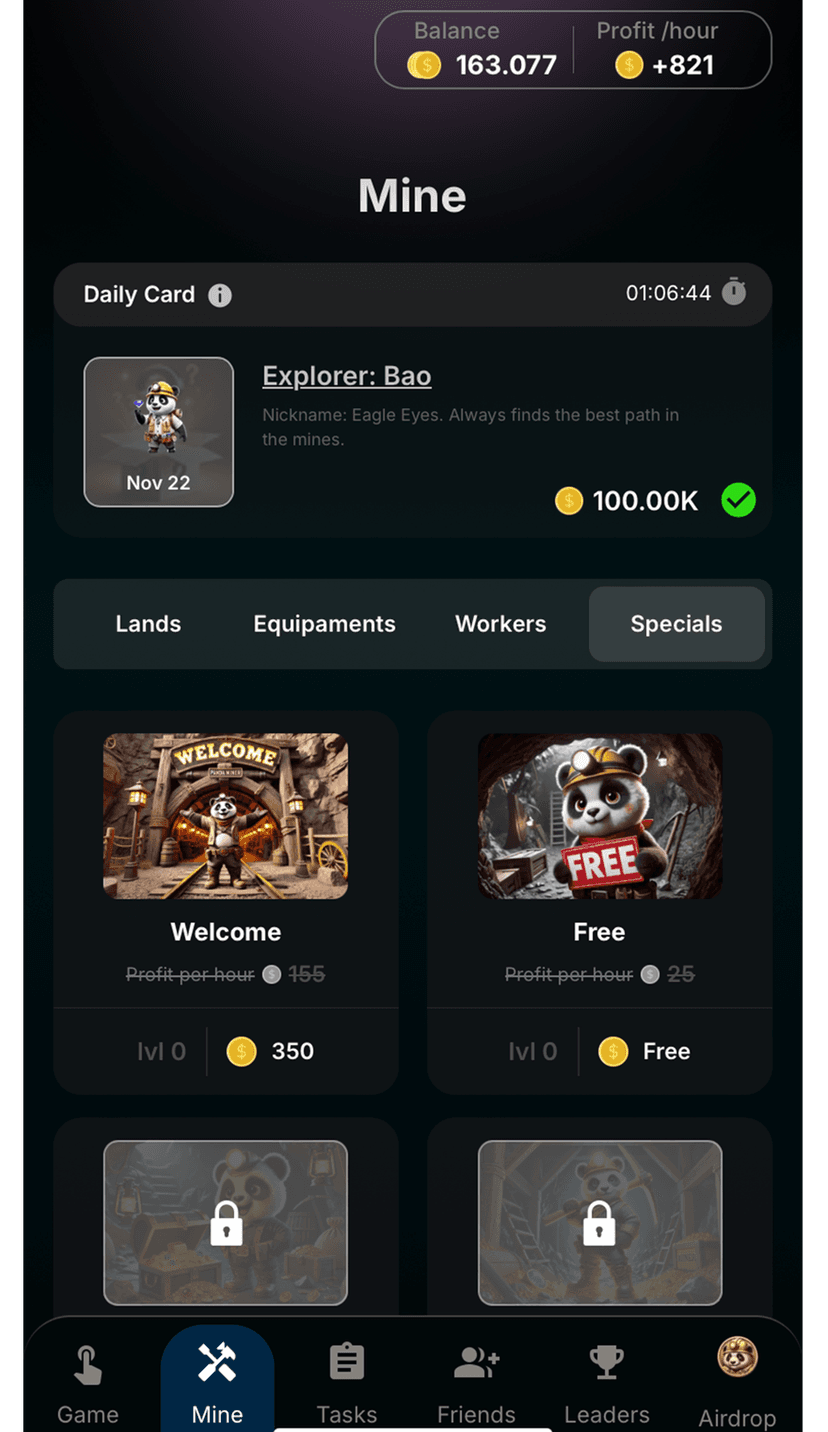Open the Explorer: Bao link

[x=347, y=376]
